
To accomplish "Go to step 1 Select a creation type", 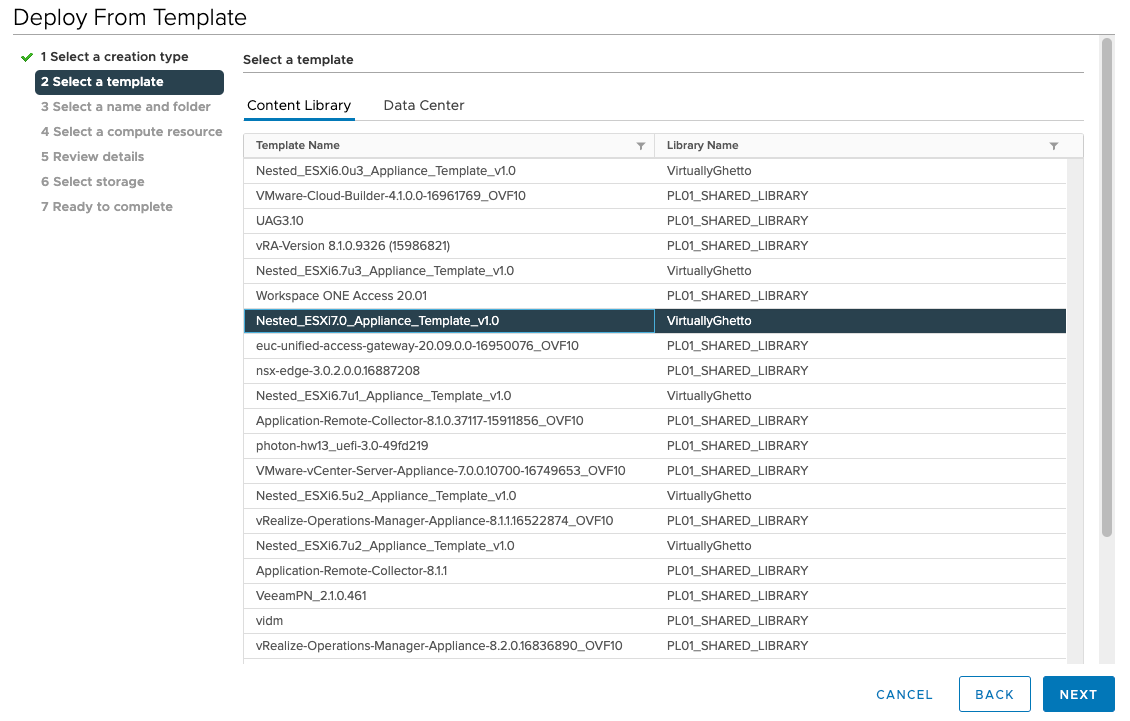I will [x=114, y=57].
